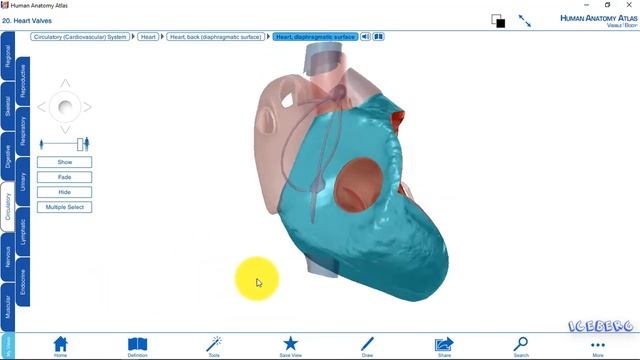The height and width of the screenshot is (360, 640).
Task: Click the book icon beside the speaker
Action: click(x=378, y=37)
